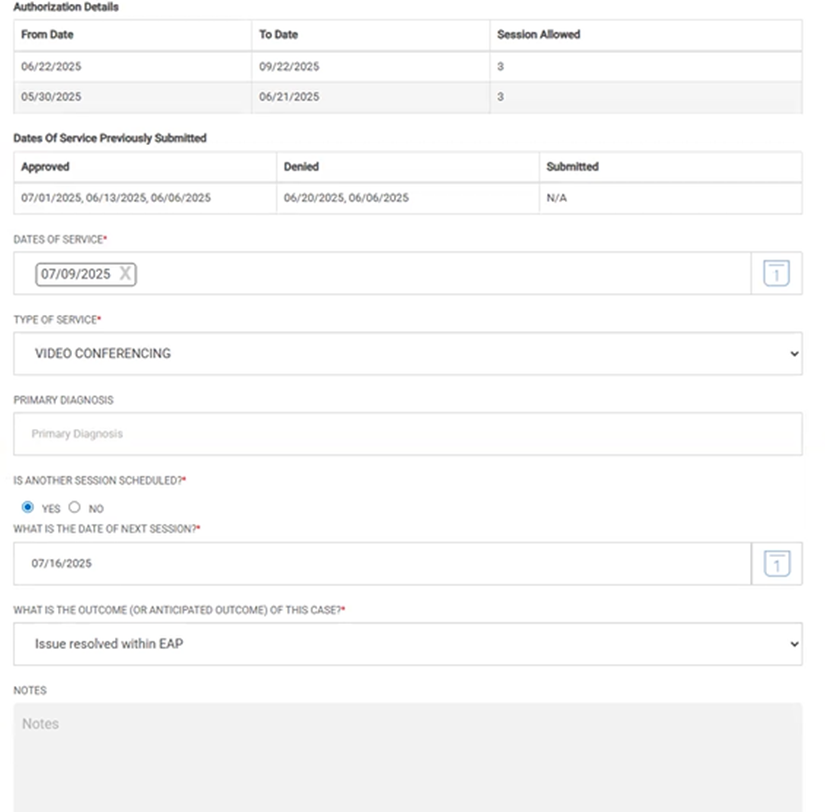This screenshot has width=825, height=812.
Task: Open the next session date calendar icon
Action: [x=776, y=564]
